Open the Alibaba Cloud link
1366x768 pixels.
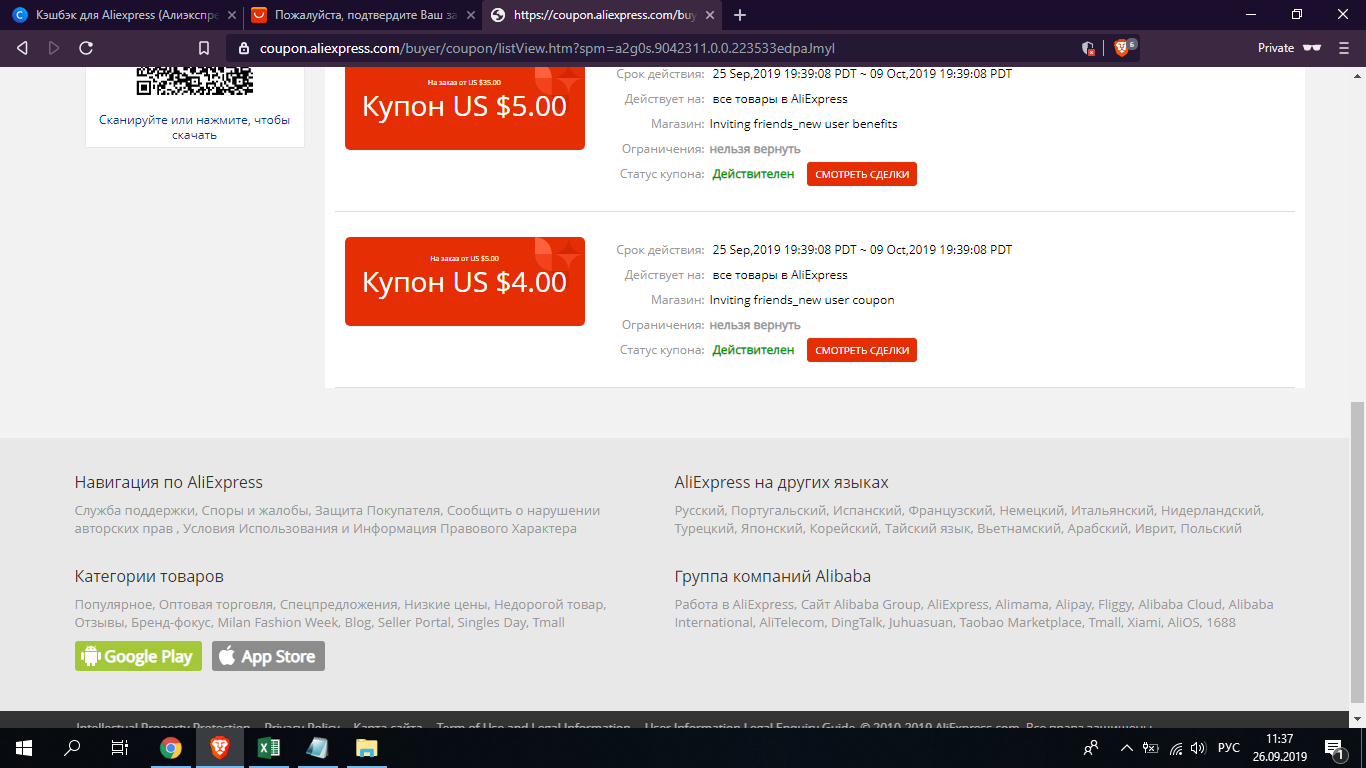(1180, 604)
